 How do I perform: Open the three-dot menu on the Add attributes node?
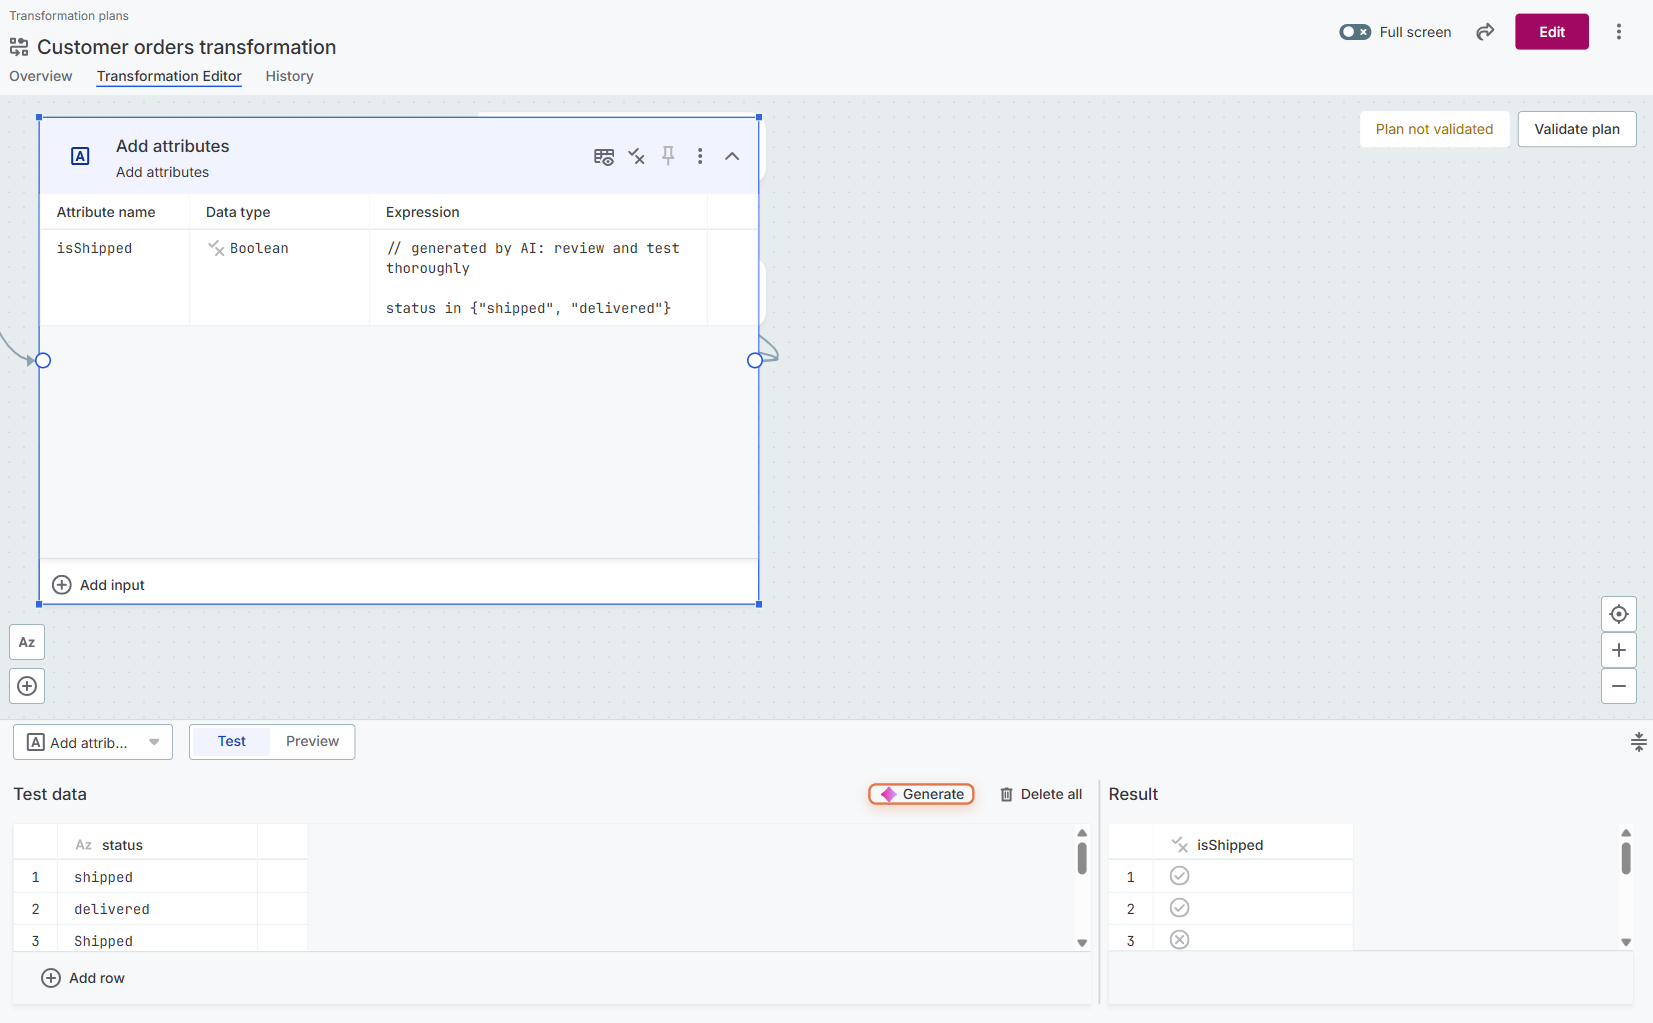[x=700, y=156]
